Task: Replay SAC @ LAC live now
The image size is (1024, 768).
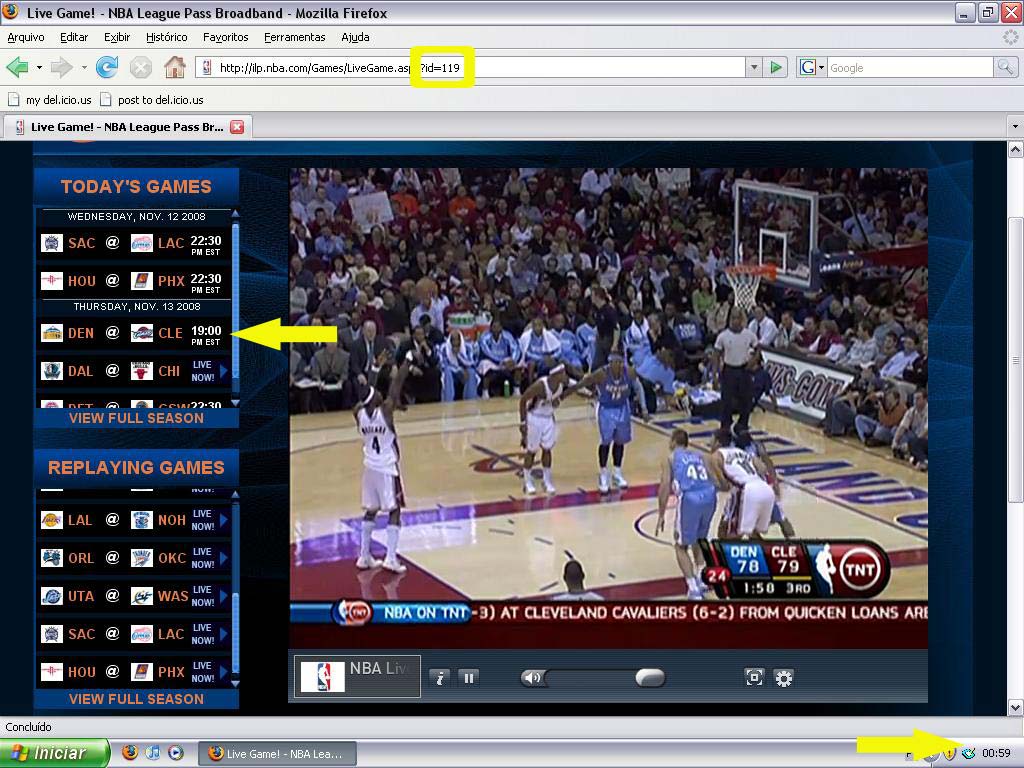Action: [133, 633]
